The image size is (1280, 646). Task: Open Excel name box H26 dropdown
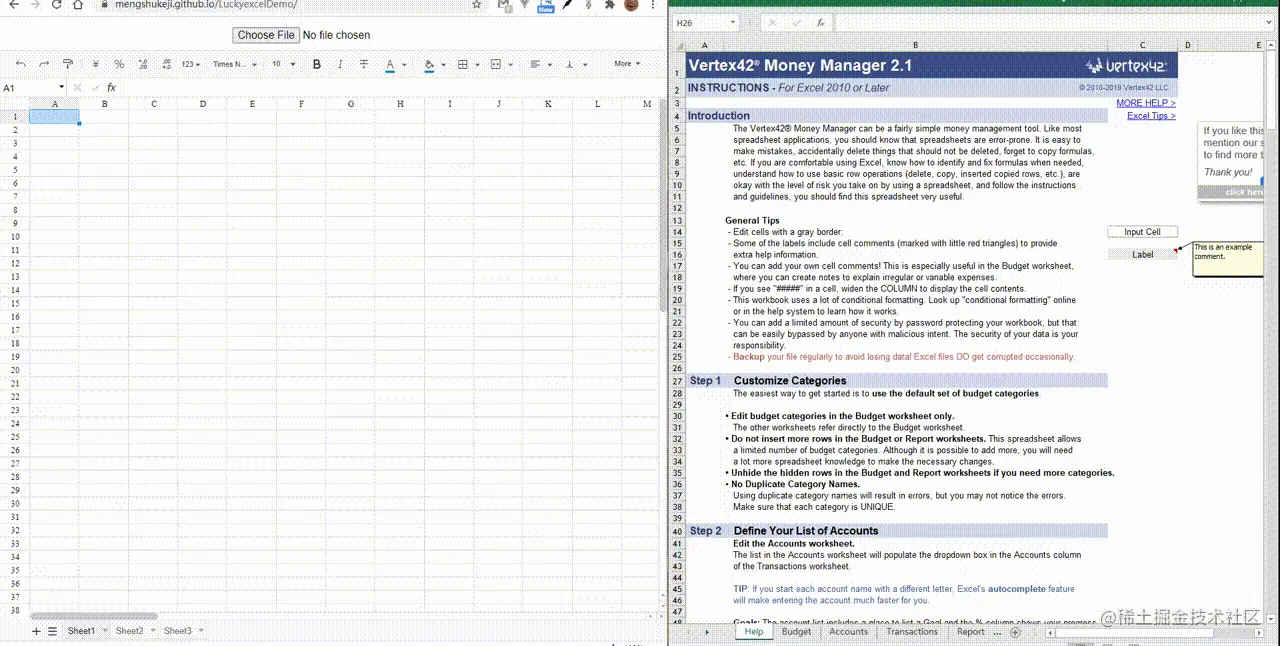point(732,22)
